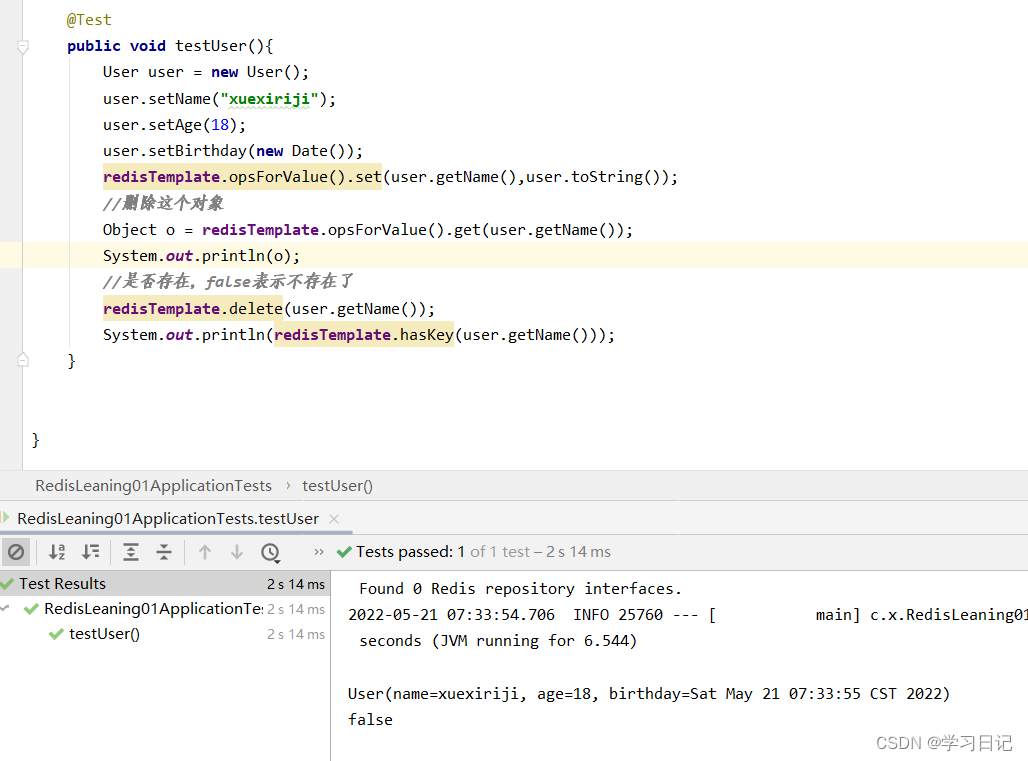Image resolution: width=1028 pixels, height=761 pixels.
Task: Open test history clock dropdown
Action: pyautogui.click(x=270, y=553)
